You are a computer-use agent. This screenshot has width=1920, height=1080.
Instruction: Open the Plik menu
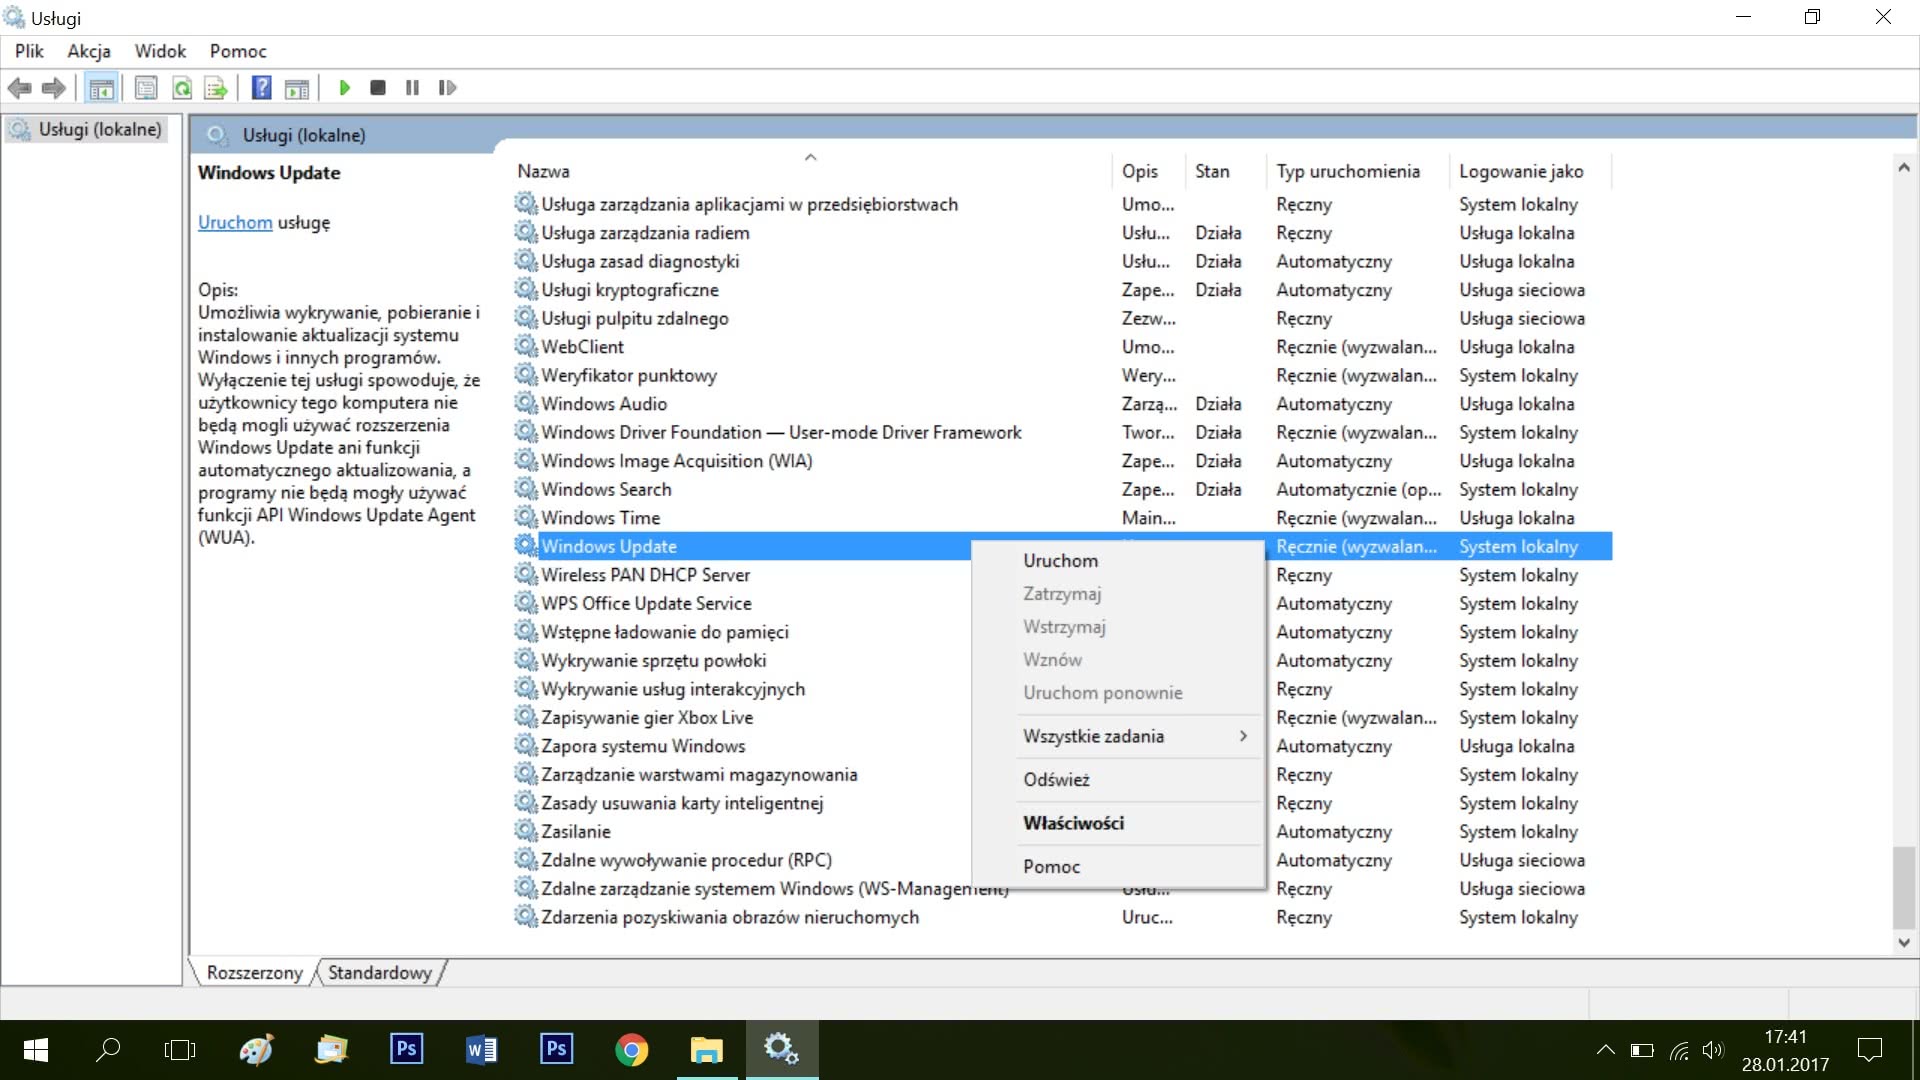pyautogui.click(x=29, y=51)
